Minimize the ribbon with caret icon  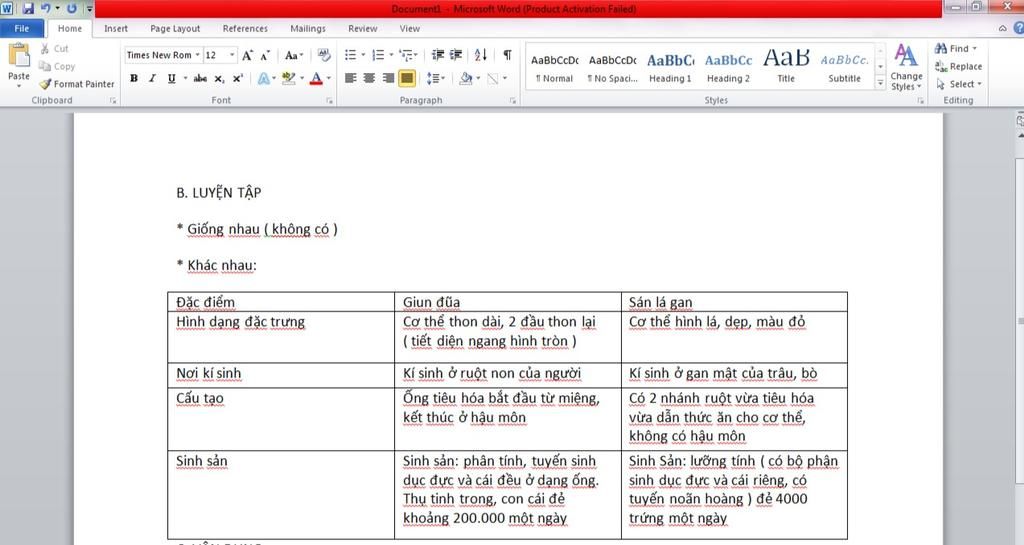[x=1002, y=28]
